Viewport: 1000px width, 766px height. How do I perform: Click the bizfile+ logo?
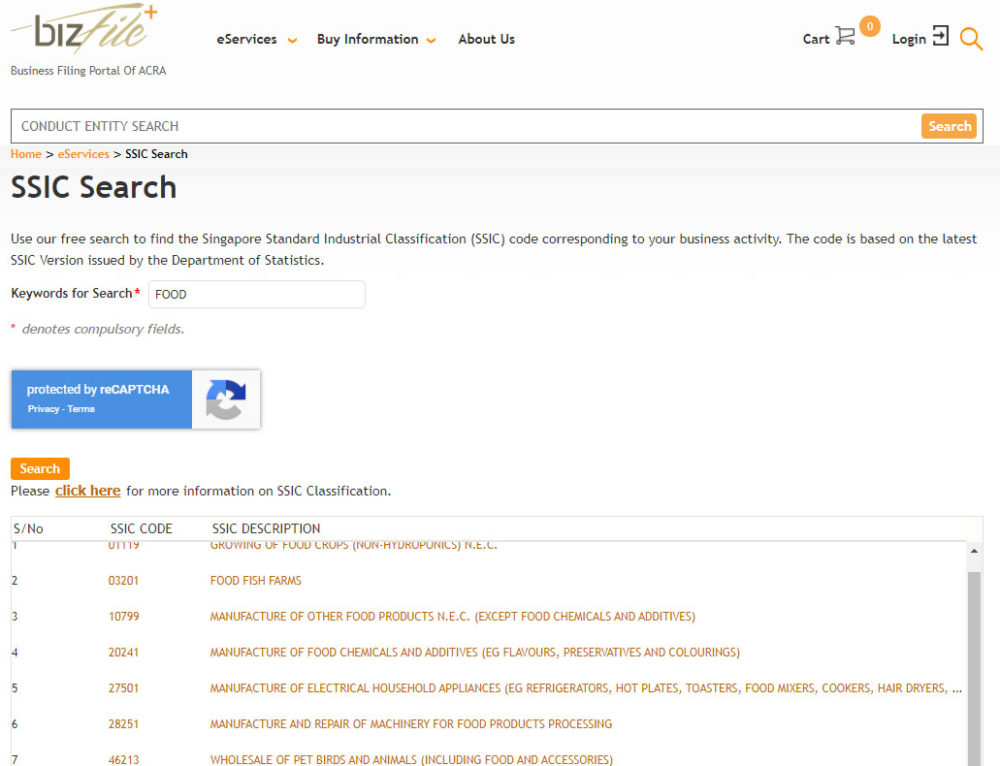pyautogui.click(x=85, y=30)
